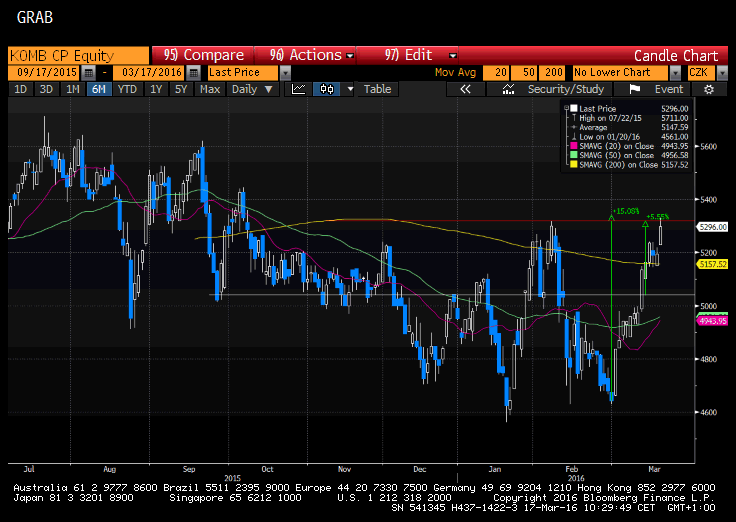
Task: Edit the moving average 50 field
Action: pos(524,73)
